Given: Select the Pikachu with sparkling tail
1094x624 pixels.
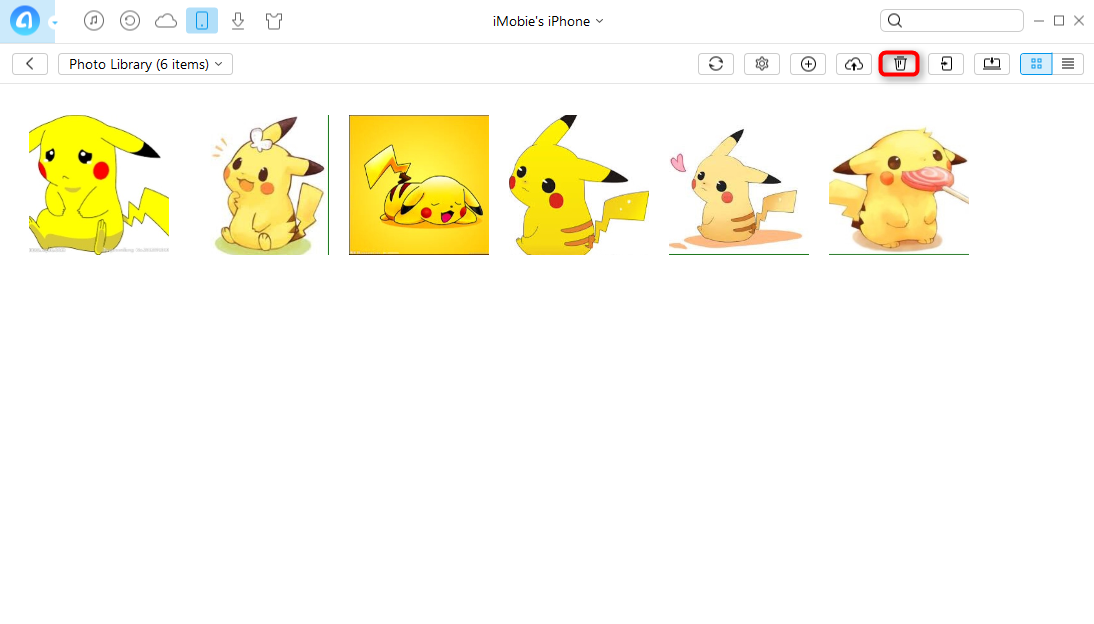Looking at the screenshot, I should 579,185.
